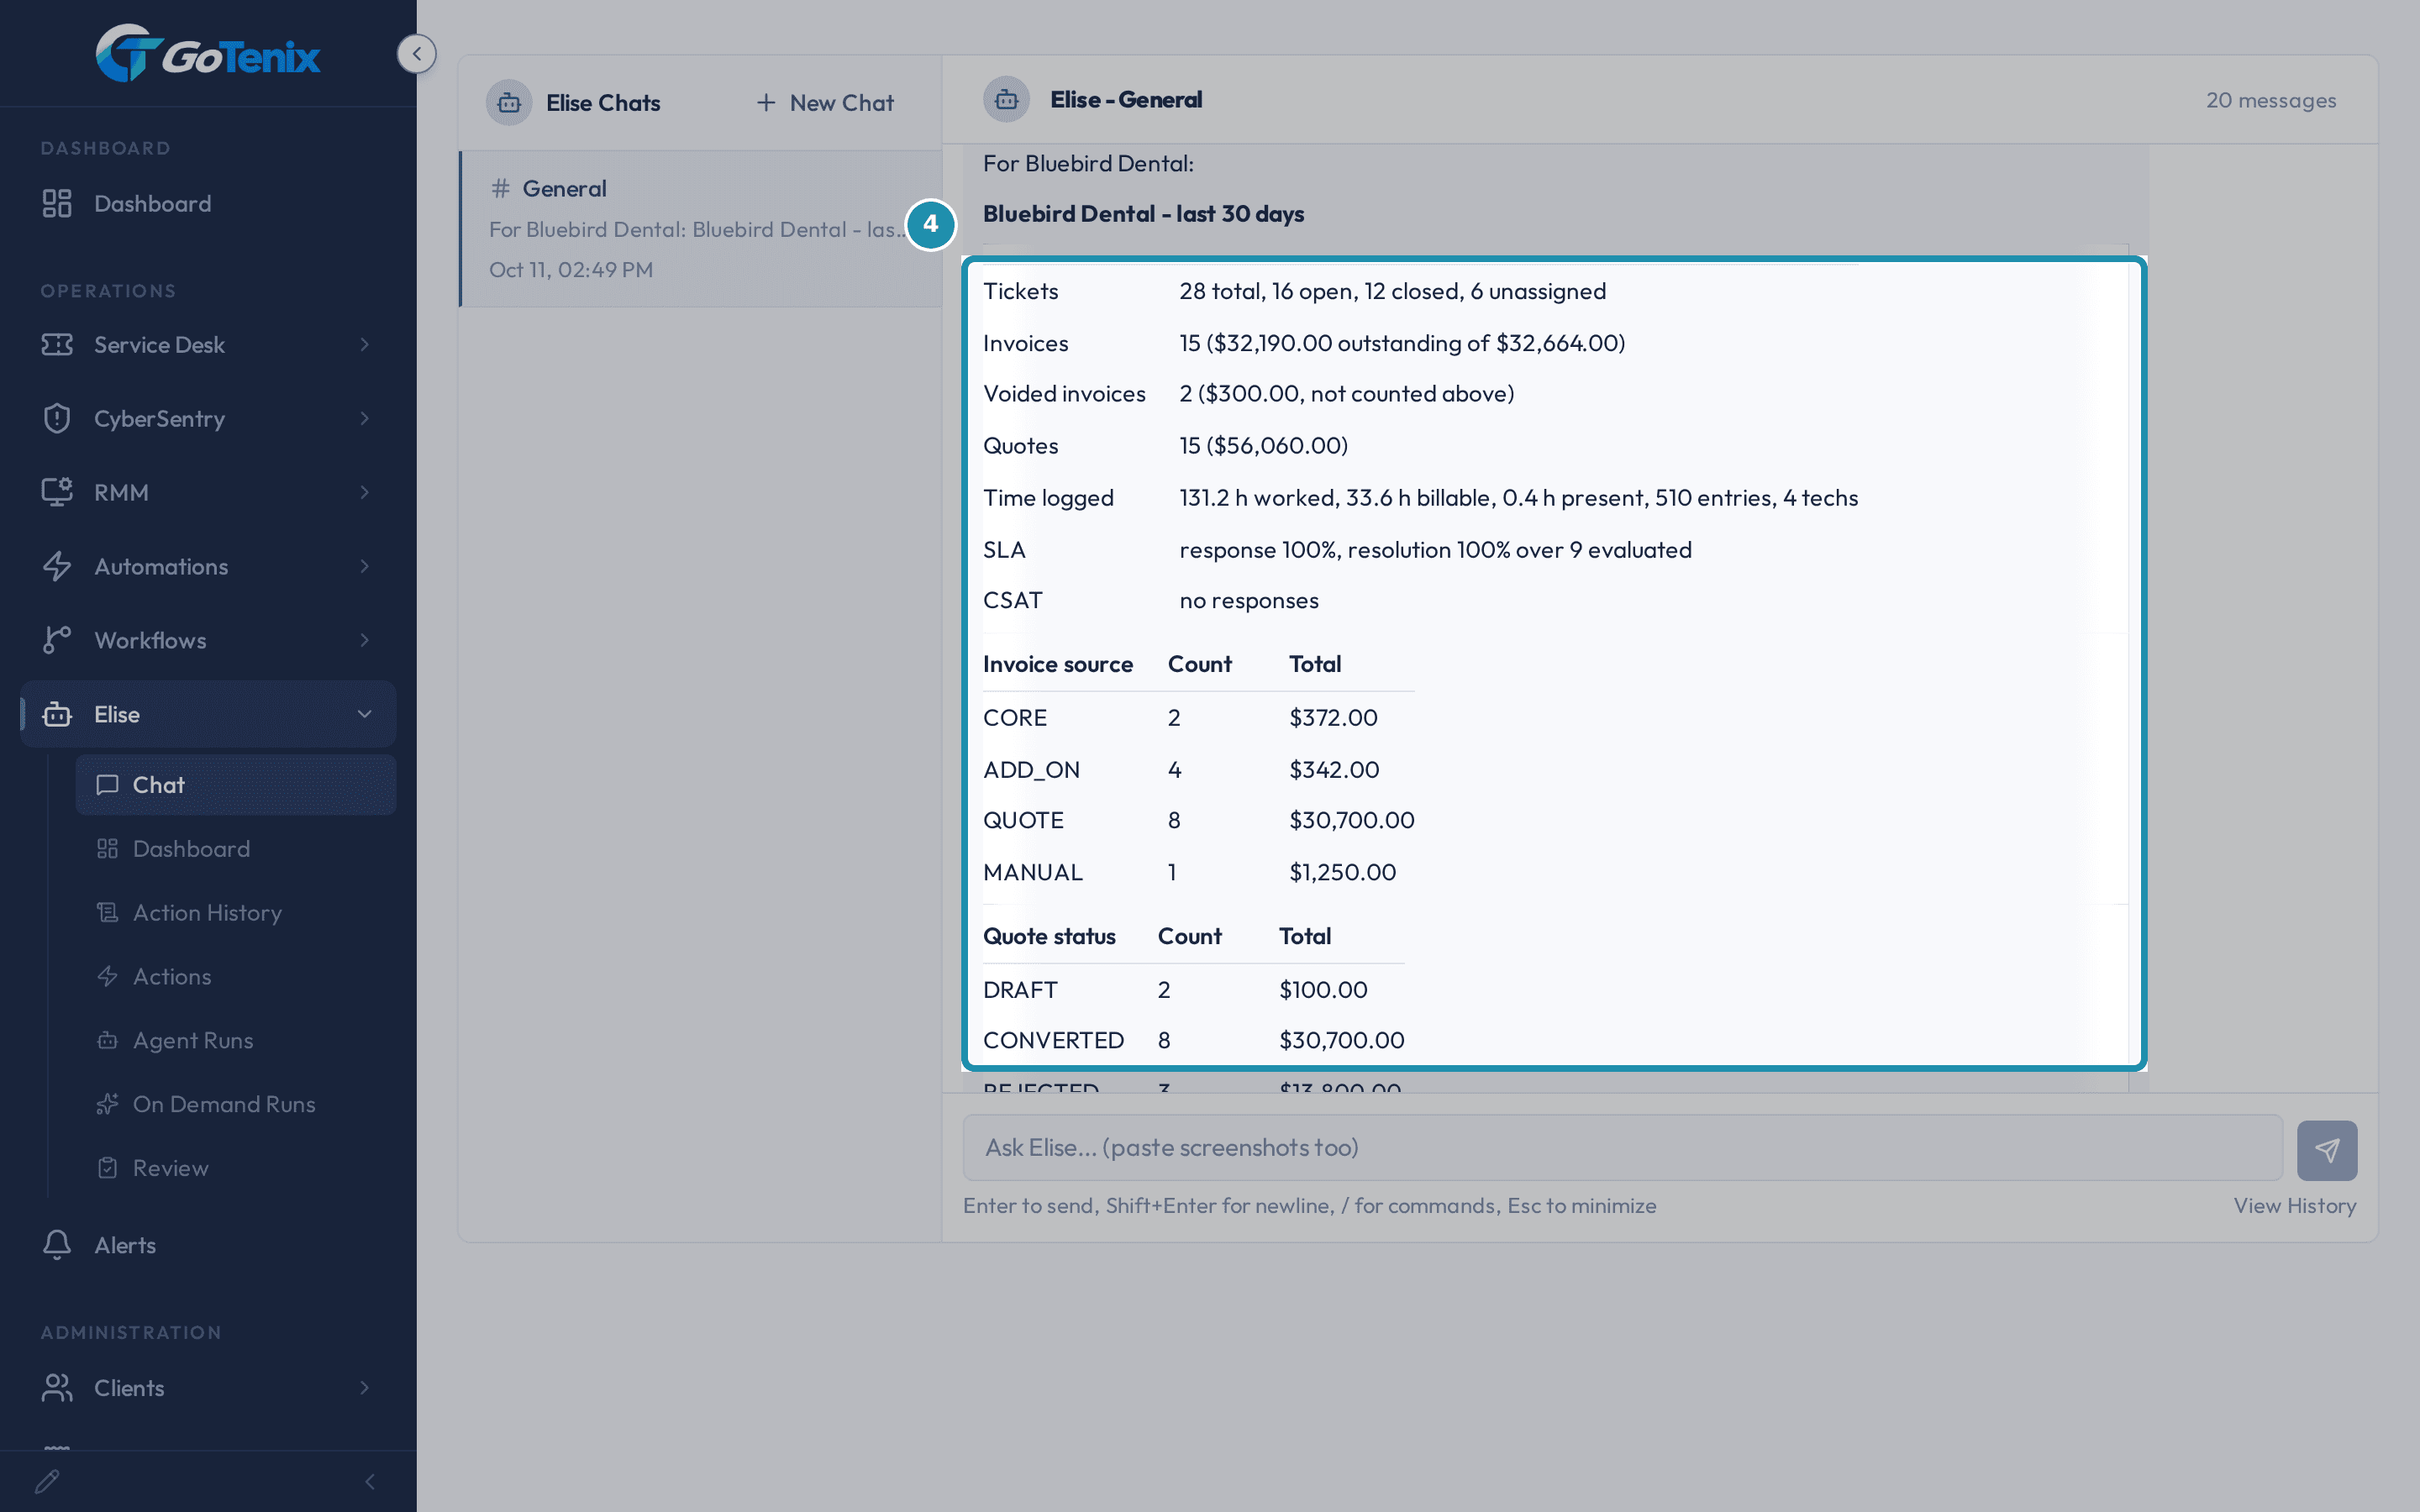2420x1512 pixels.
Task: Click the left chevron at sidebar bottom
Action: (370, 1481)
